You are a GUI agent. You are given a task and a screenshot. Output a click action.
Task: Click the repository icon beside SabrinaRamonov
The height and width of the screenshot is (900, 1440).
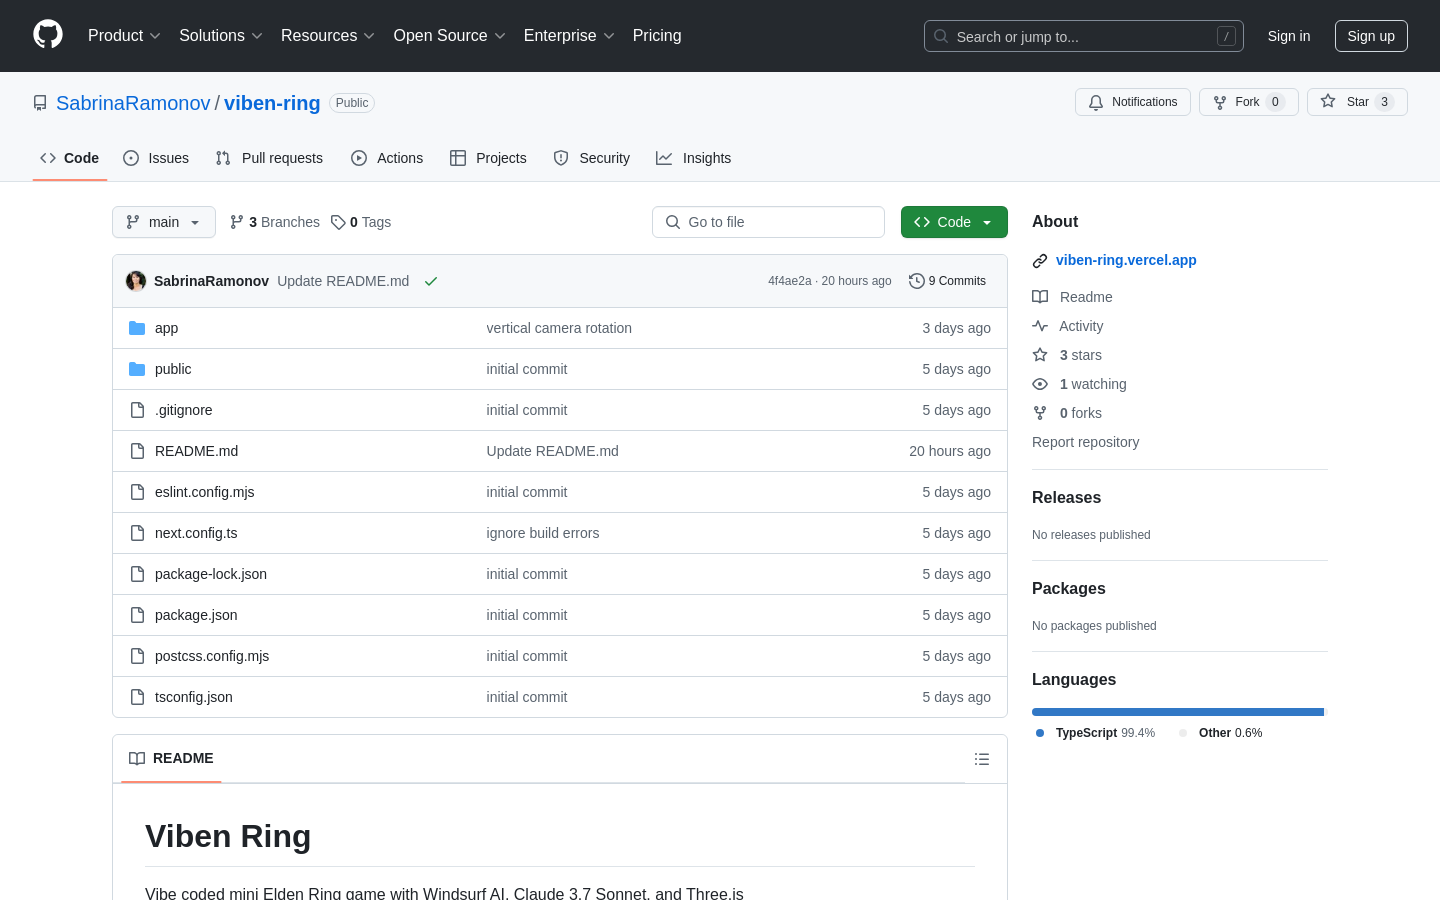click(40, 103)
